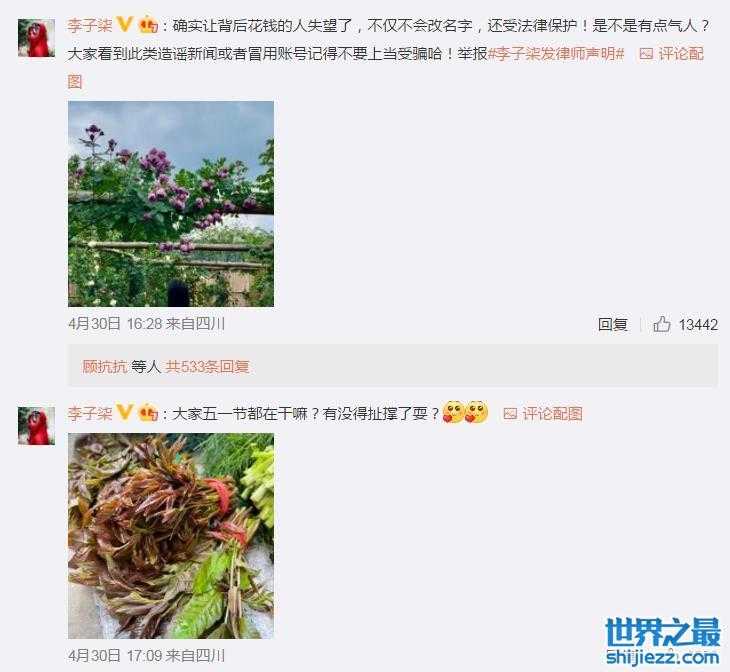Enlarge the purple flowers photo thumbnail
The image size is (730, 672).
click(171, 204)
